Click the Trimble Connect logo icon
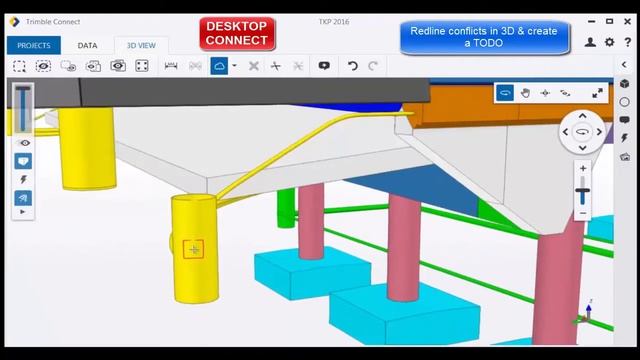The height and width of the screenshot is (360, 640). 15,22
